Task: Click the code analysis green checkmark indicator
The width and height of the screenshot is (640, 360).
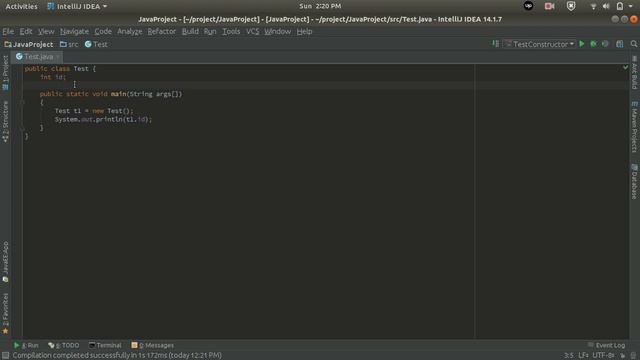Action: pyautogui.click(x=625, y=67)
